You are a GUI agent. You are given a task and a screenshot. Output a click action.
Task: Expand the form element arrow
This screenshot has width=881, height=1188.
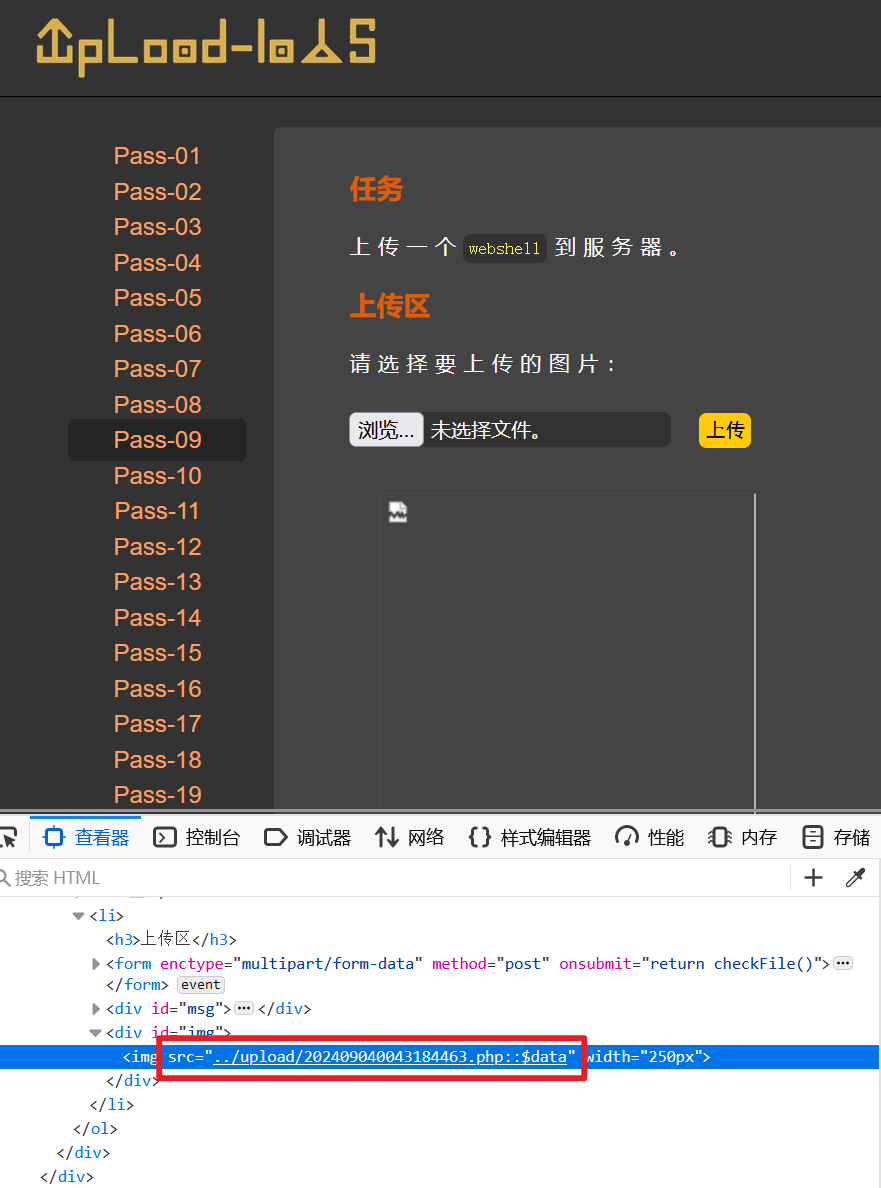(95, 964)
